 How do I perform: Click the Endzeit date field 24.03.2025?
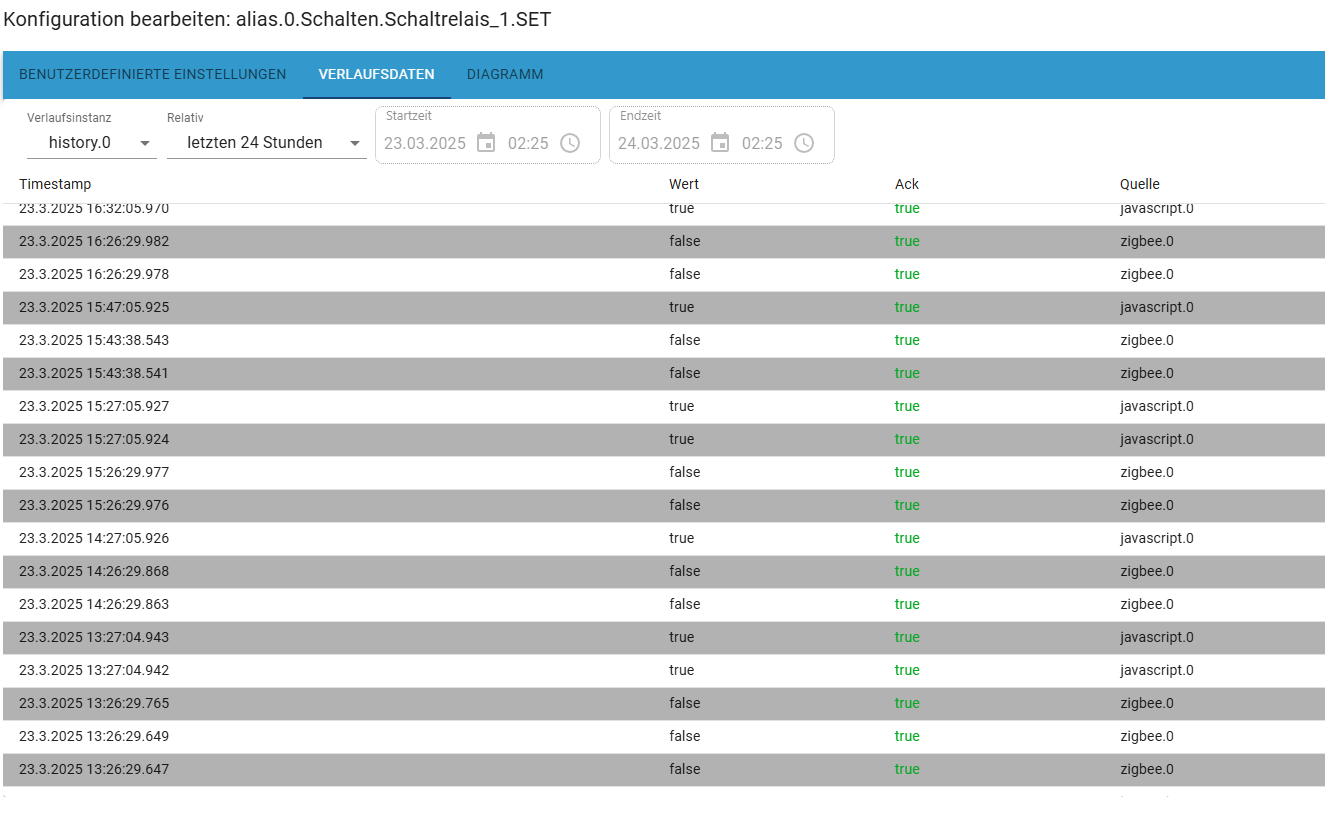coord(659,143)
